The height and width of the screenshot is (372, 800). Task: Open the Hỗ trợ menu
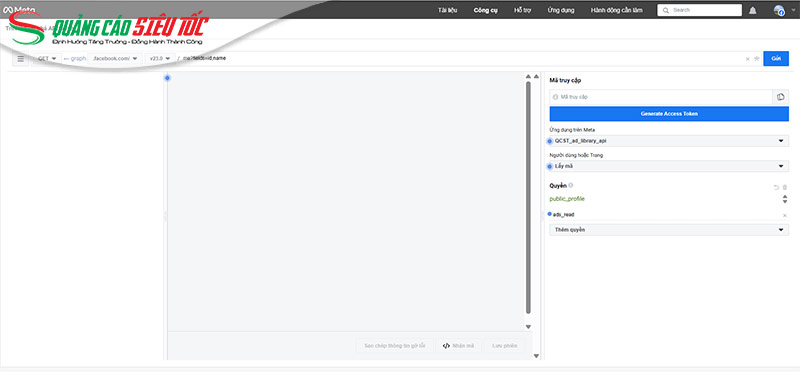pos(522,10)
